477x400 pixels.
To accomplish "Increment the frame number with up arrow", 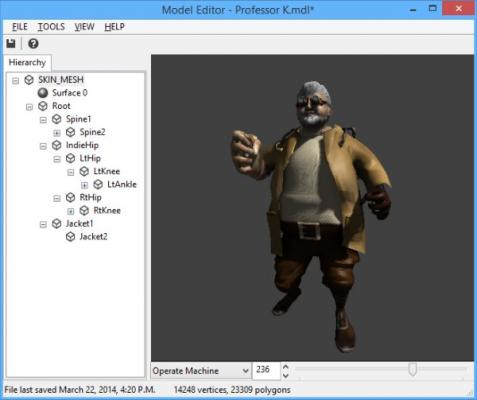I will click(285, 367).
